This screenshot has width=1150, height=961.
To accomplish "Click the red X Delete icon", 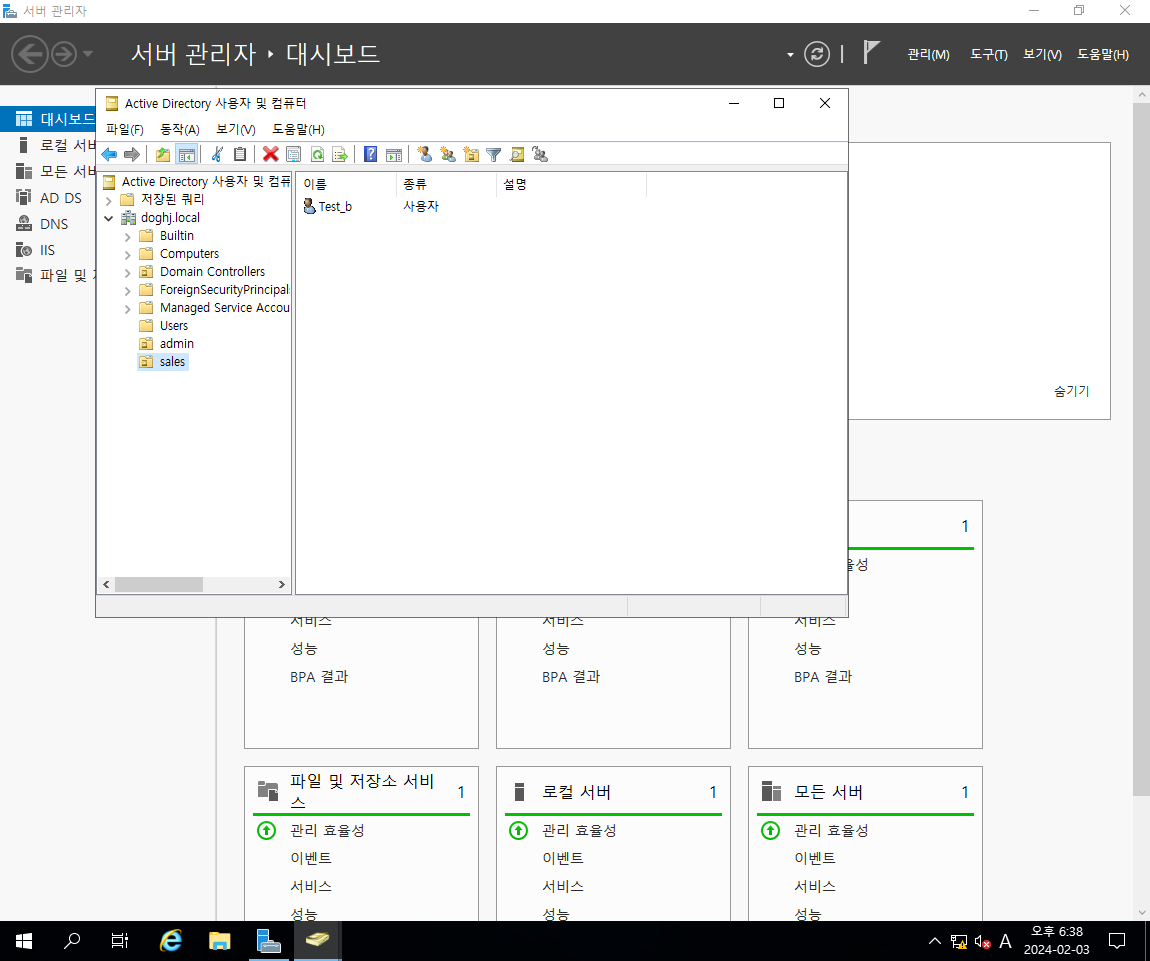I will pyautogui.click(x=271, y=154).
